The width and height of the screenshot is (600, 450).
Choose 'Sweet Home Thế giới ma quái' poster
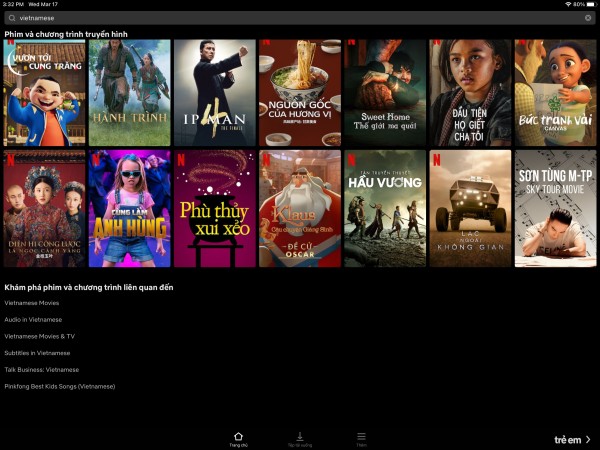pyautogui.click(x=385, y=93)
